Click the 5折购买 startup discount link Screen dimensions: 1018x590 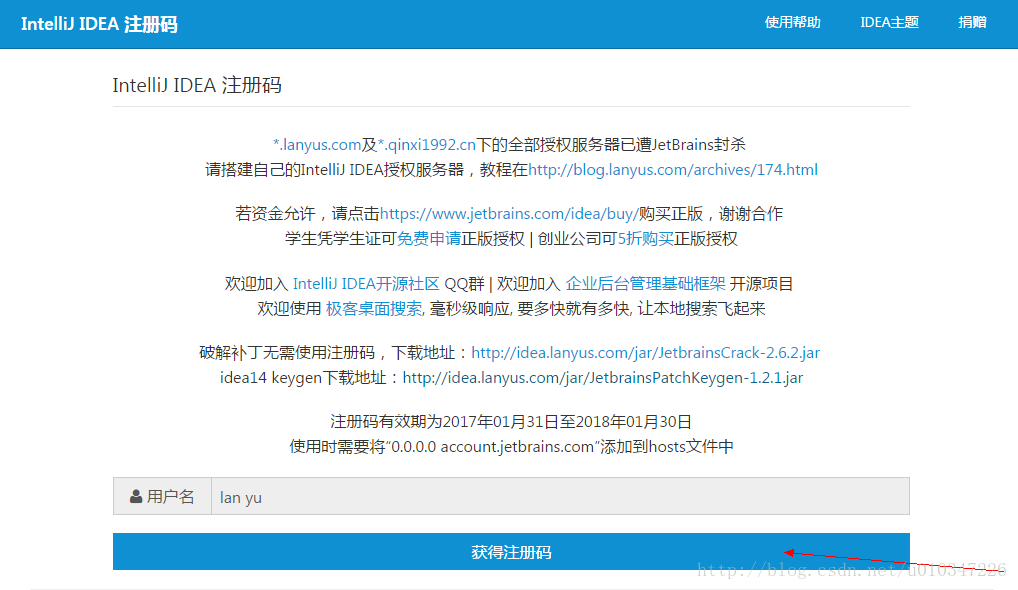point(645,239)
